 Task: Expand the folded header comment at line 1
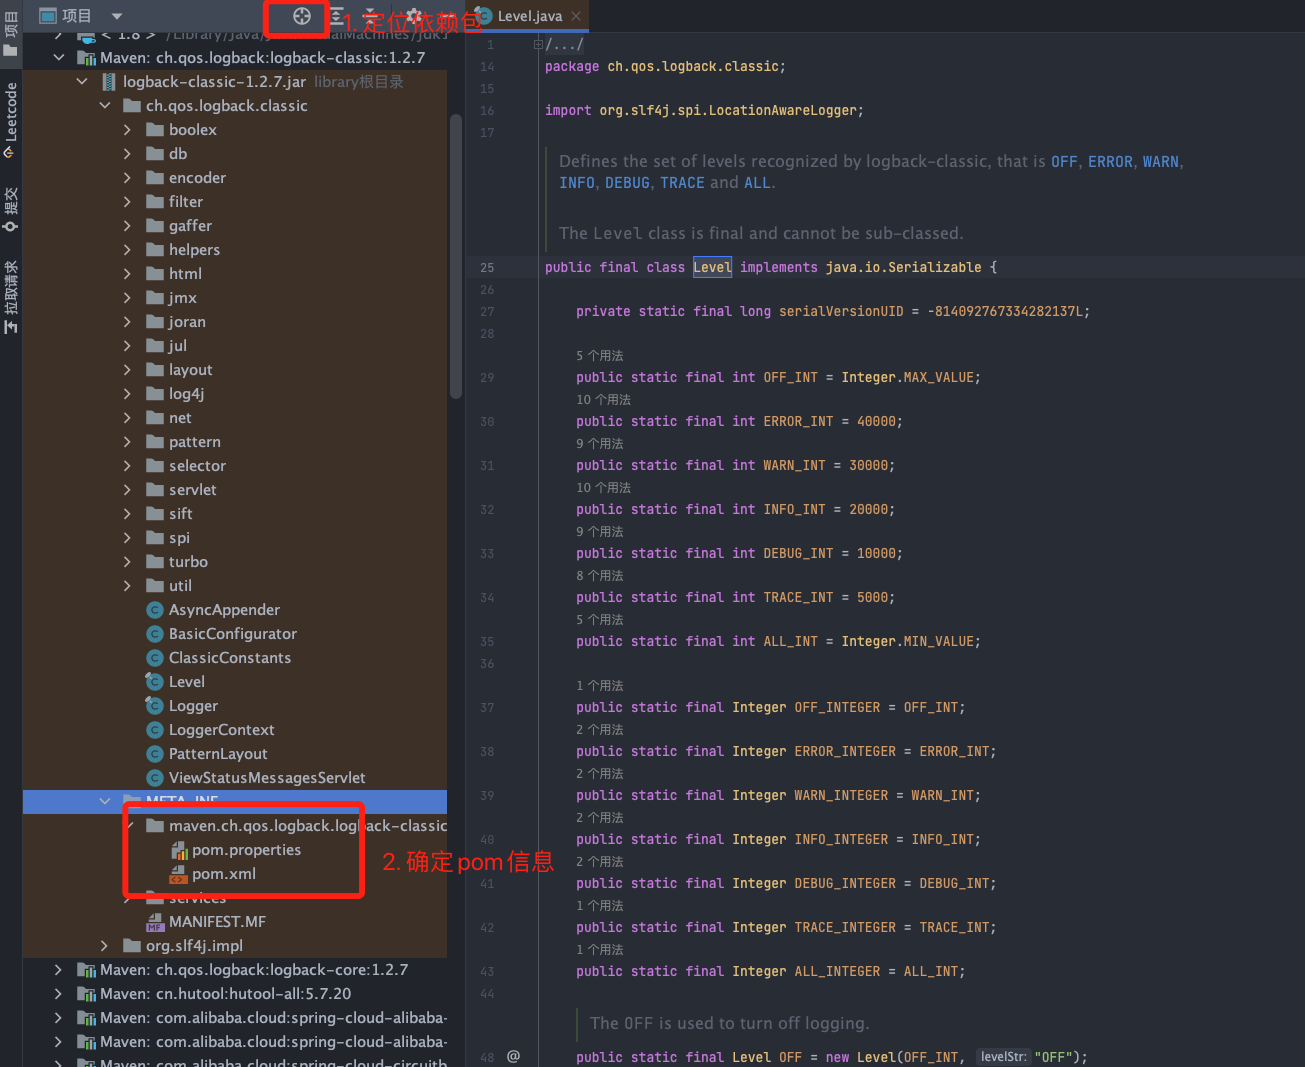click(538, 44)
